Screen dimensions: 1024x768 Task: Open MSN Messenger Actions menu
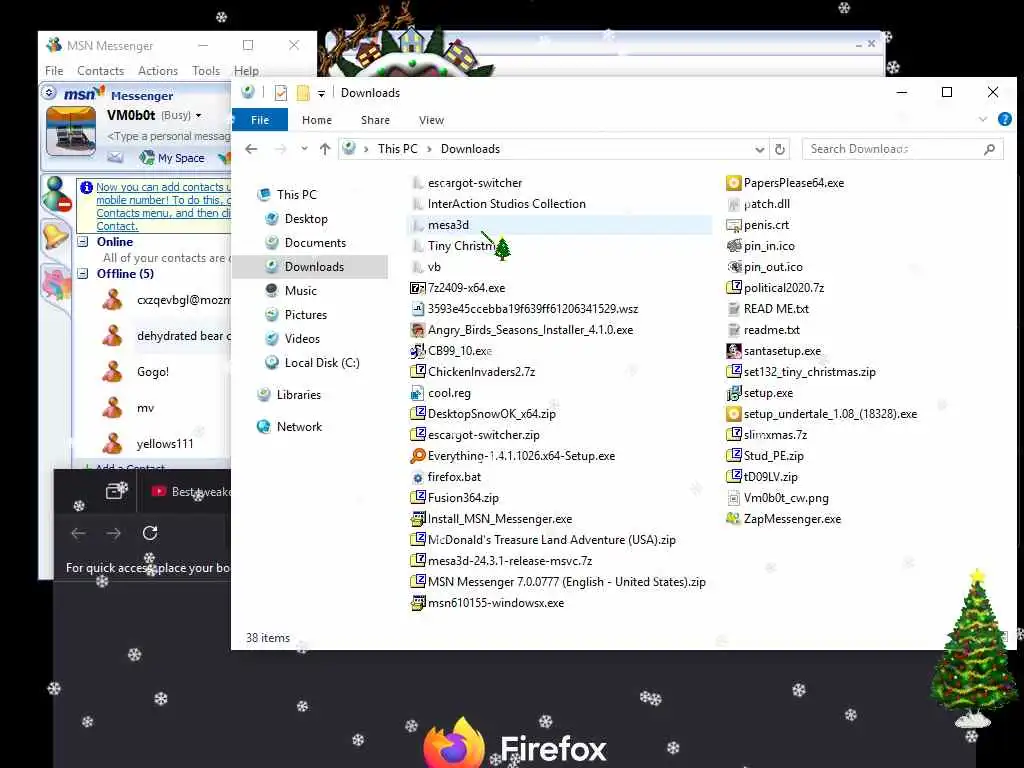(x=158, y=71)
